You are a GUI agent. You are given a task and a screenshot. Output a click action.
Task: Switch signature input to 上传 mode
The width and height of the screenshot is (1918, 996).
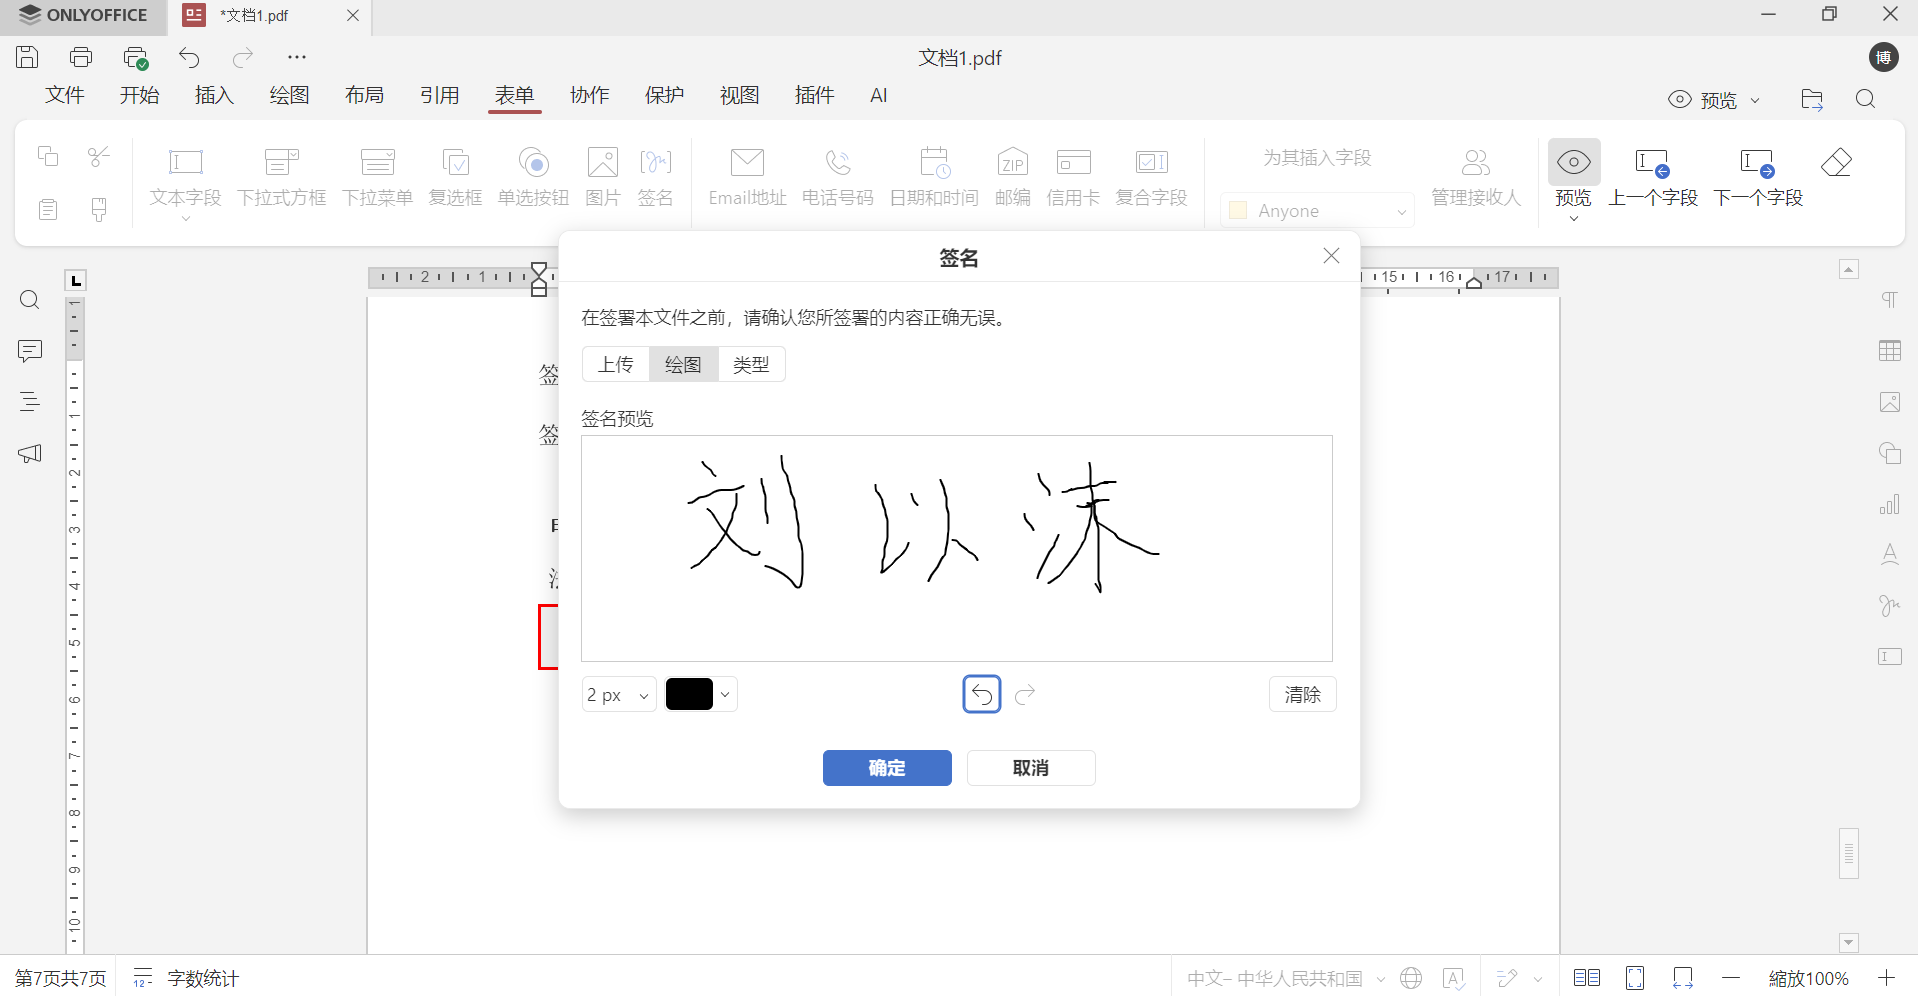pyautogui.click(x=615, y=364)
